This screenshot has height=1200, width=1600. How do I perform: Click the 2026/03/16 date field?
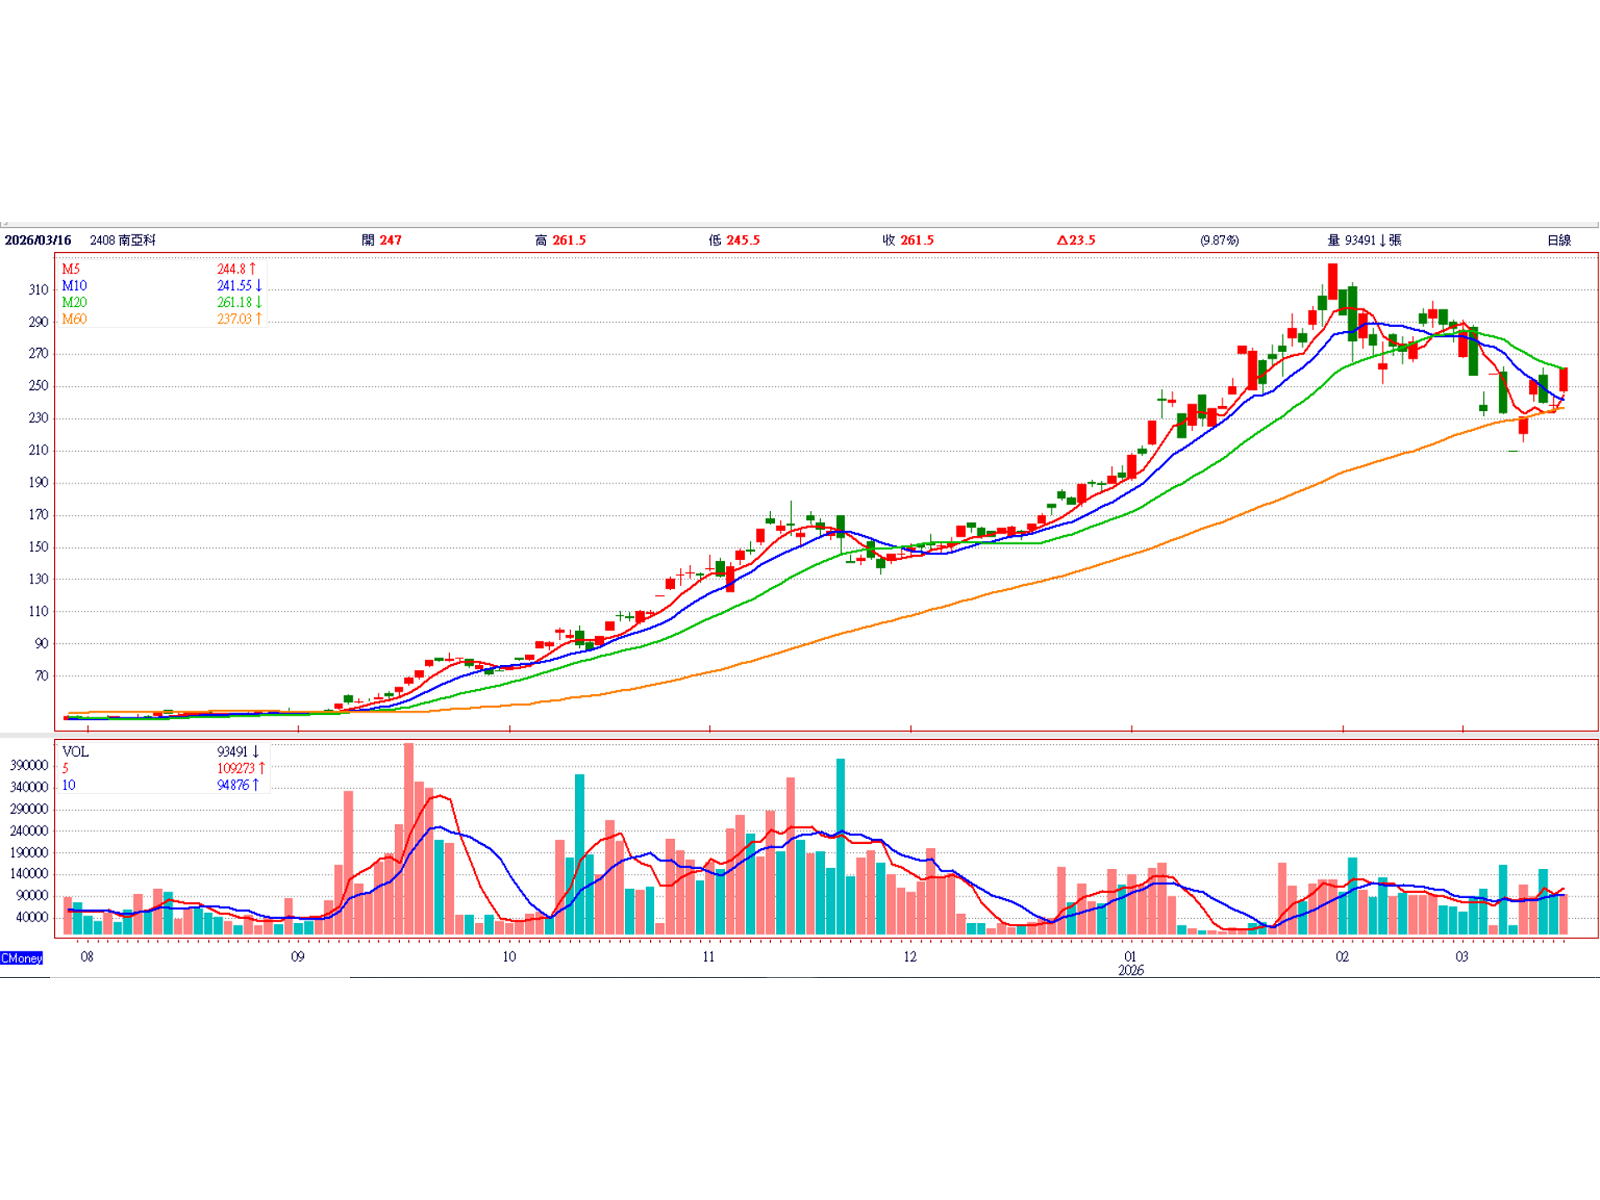[38, 240]
